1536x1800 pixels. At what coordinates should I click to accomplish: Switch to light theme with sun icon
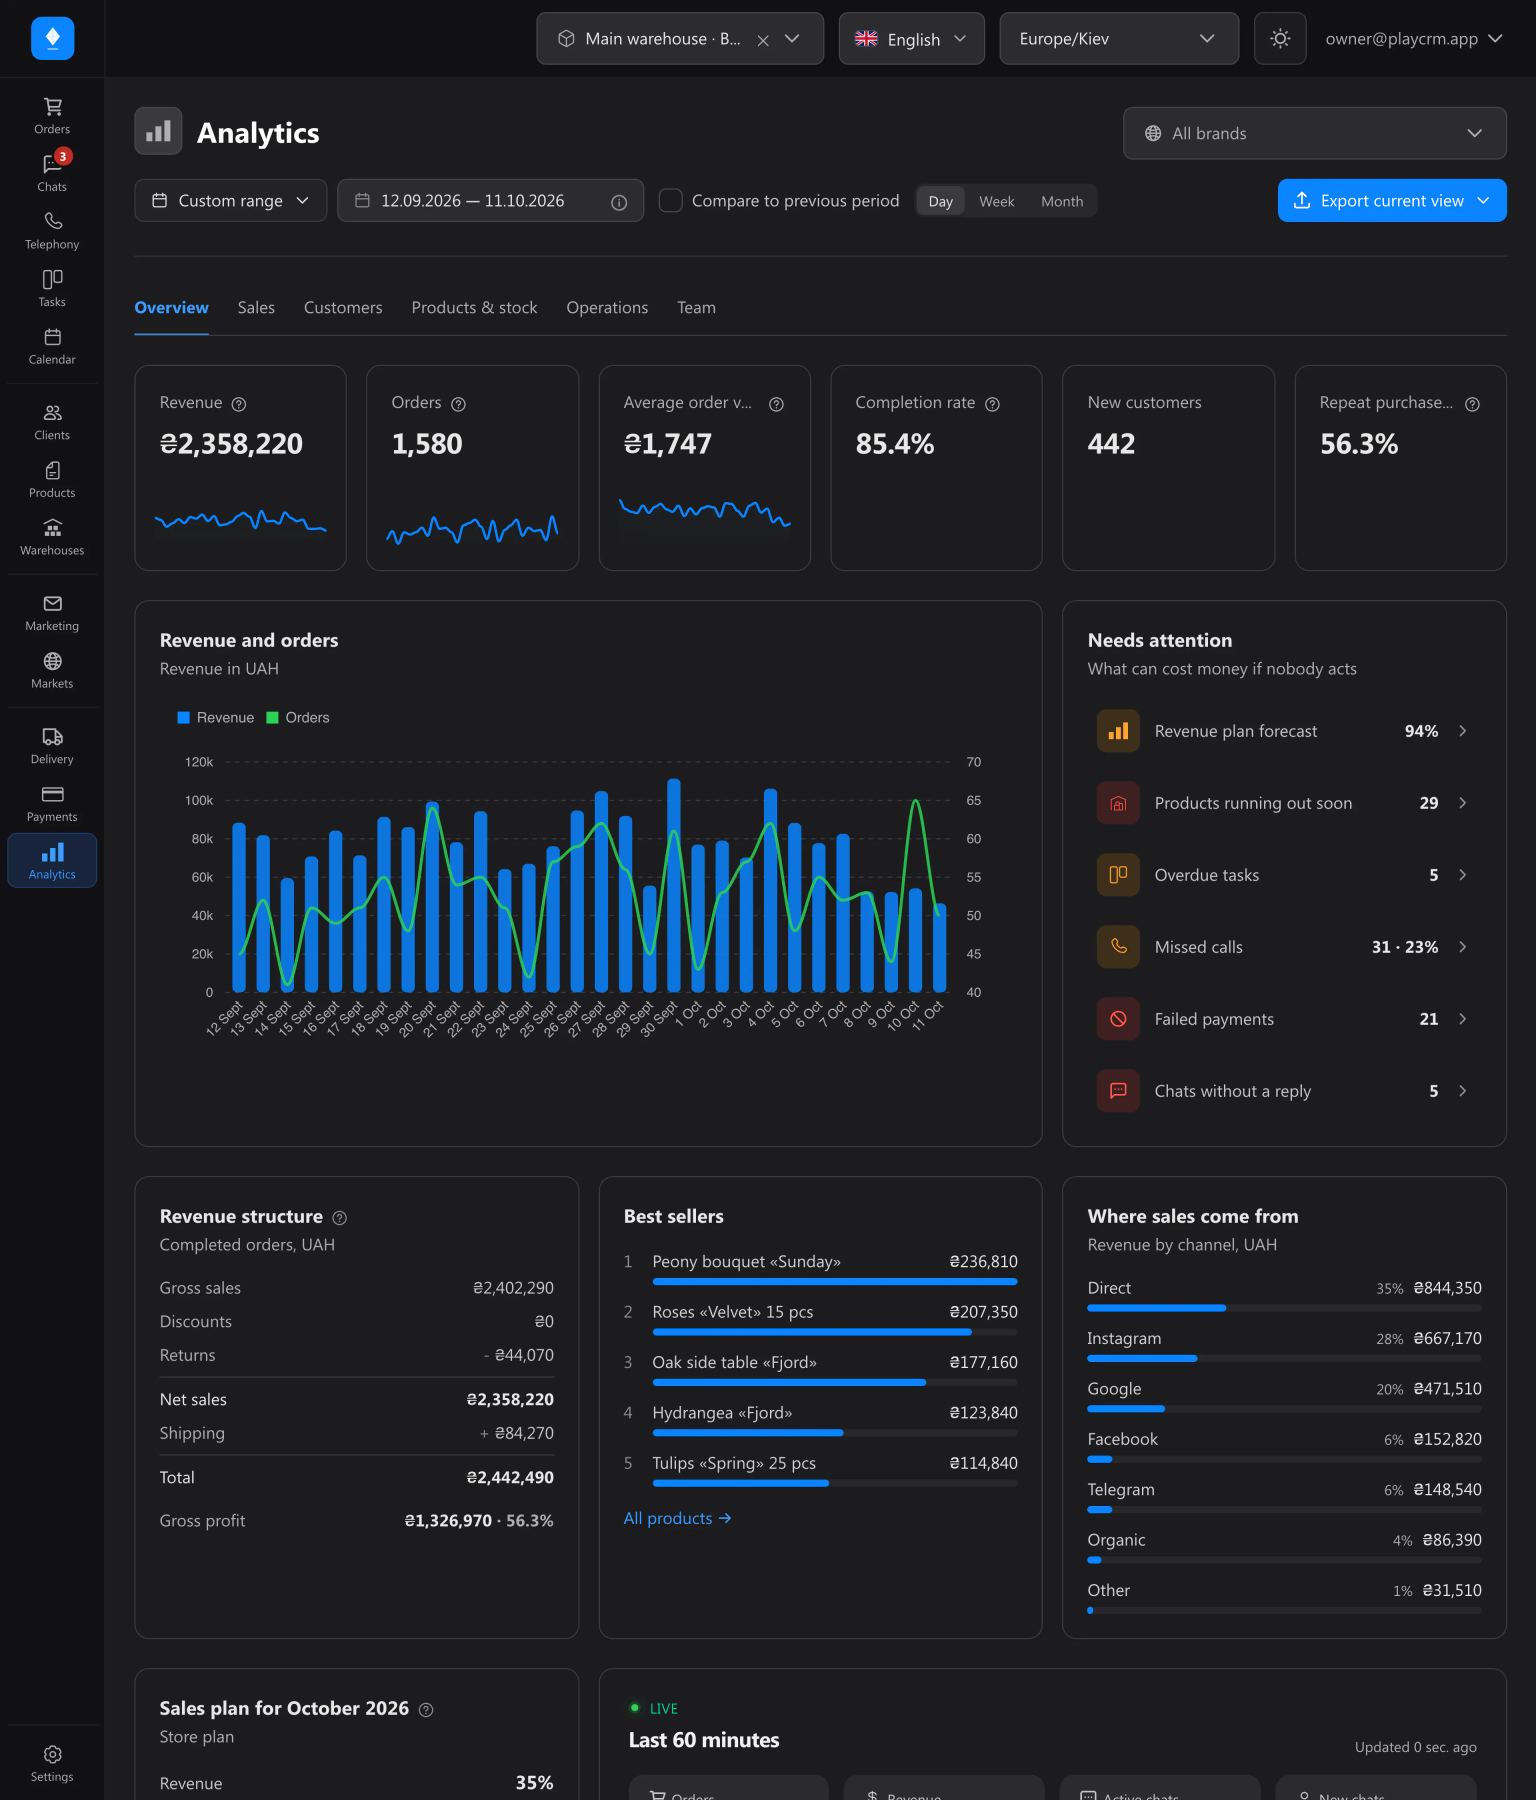[x=1280, y=39]
